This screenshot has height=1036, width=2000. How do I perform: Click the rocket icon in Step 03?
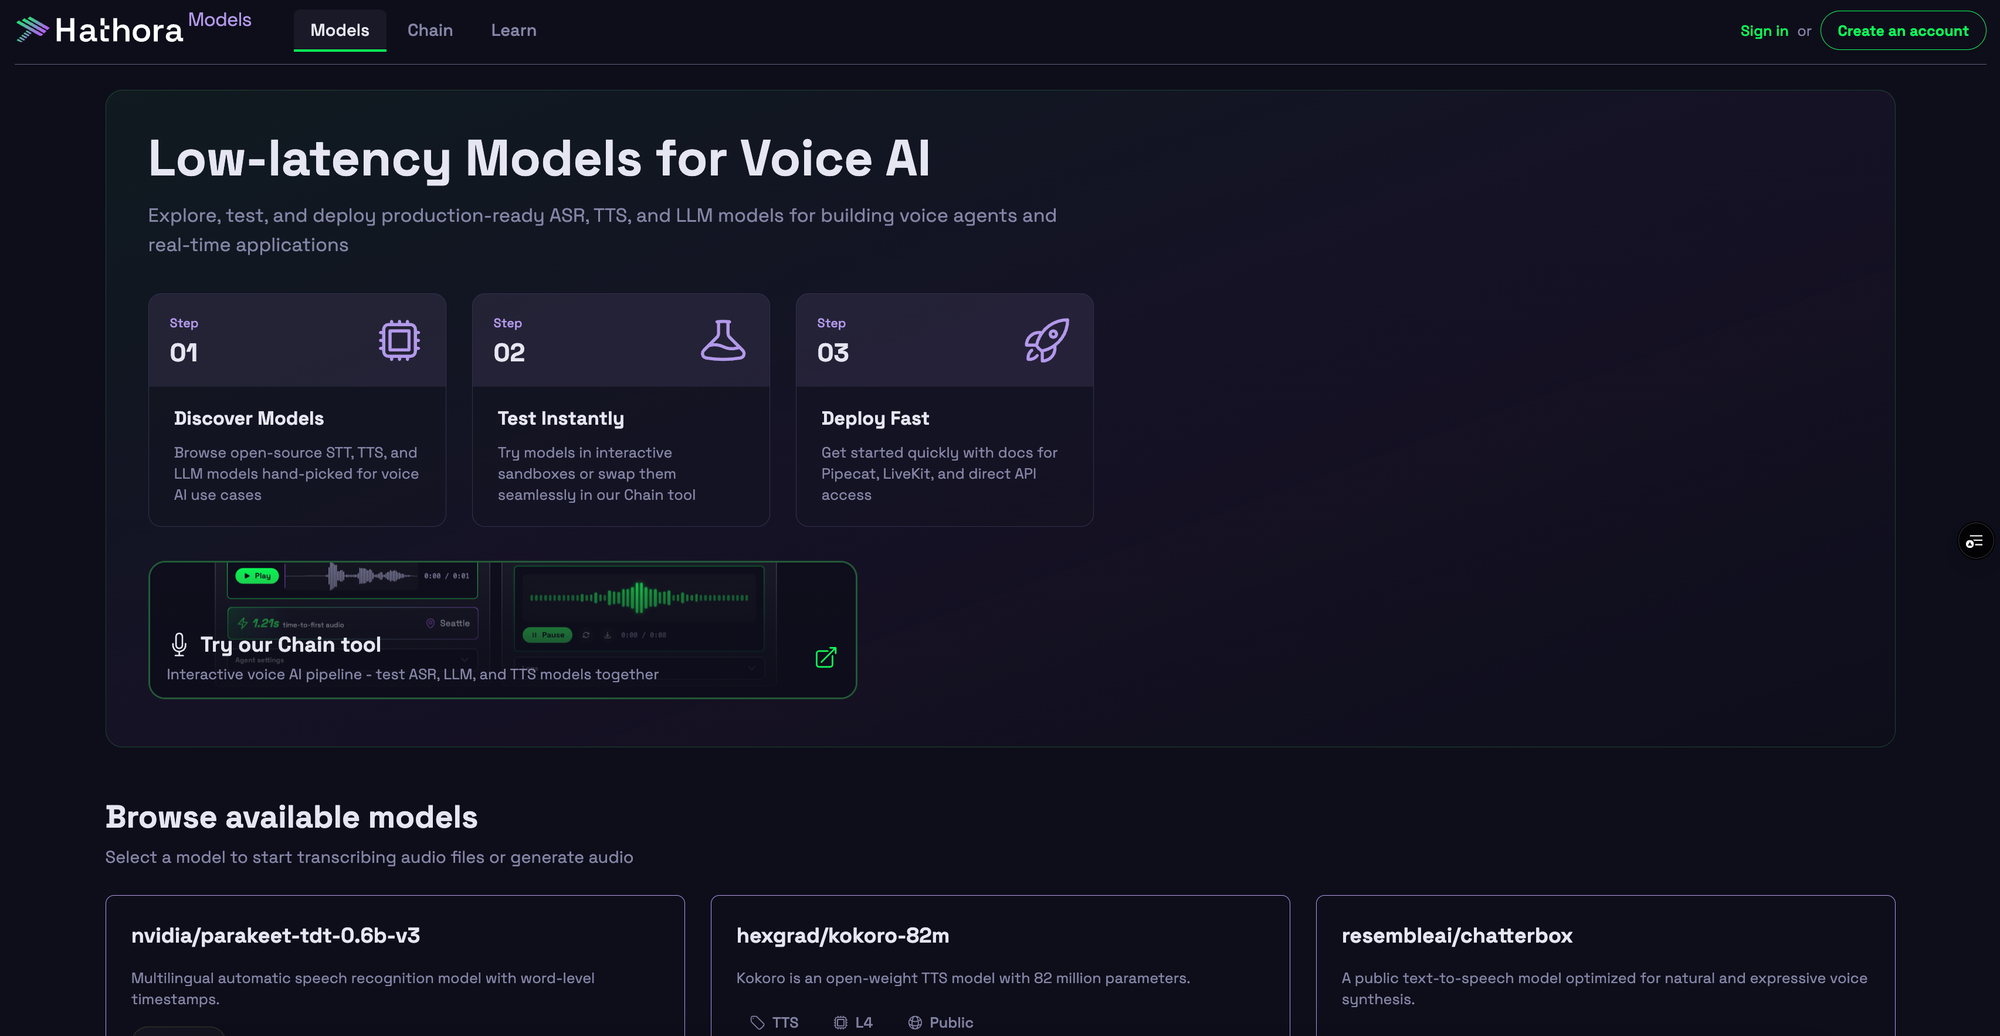1047,341
